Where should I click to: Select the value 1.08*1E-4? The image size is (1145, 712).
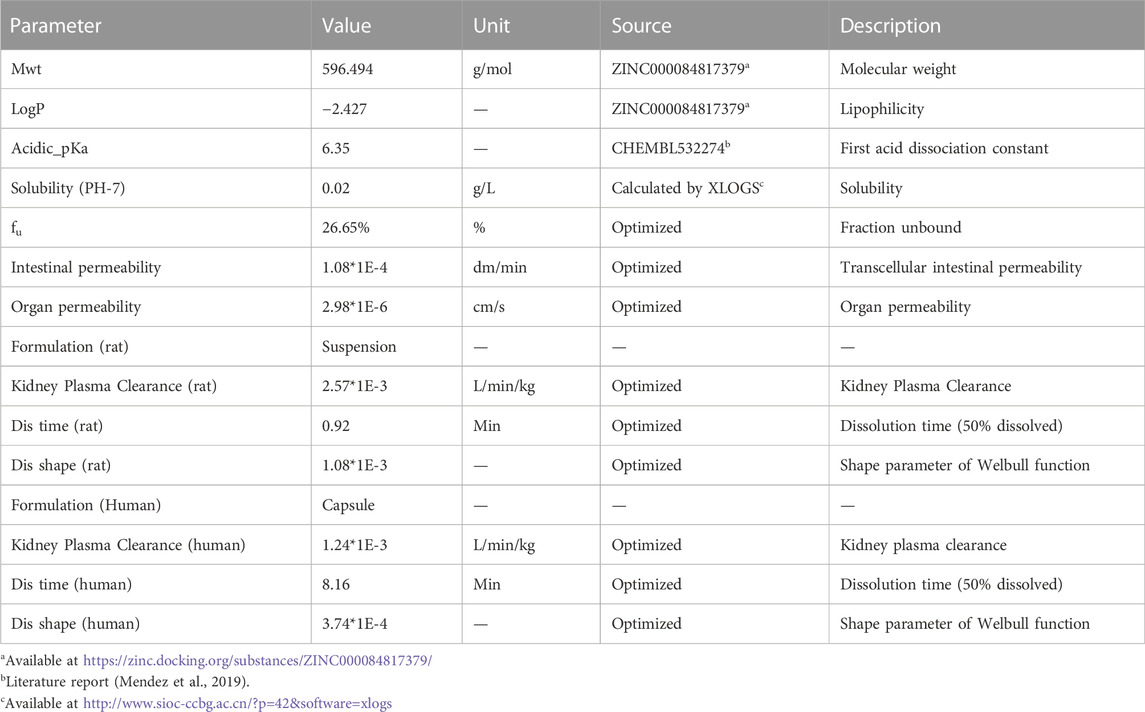pos(355,267)
